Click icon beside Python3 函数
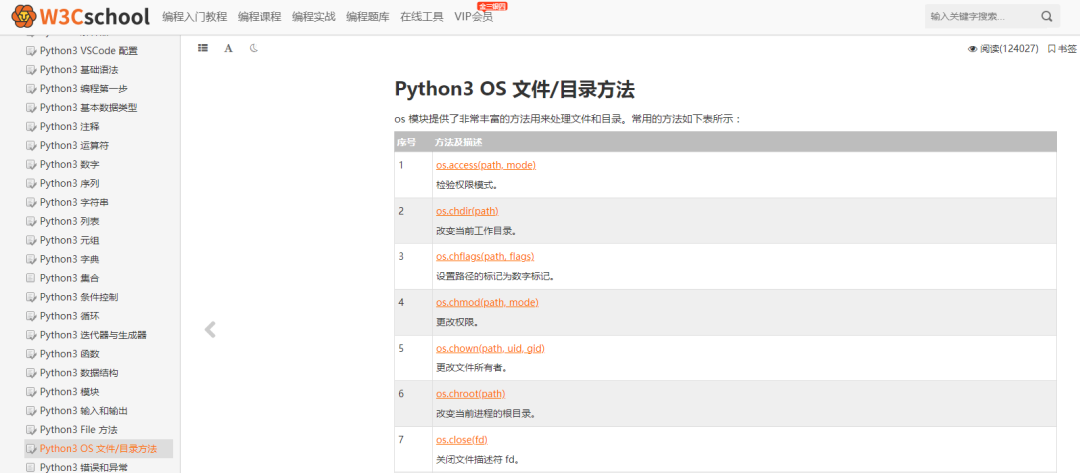 click(30, 353)
